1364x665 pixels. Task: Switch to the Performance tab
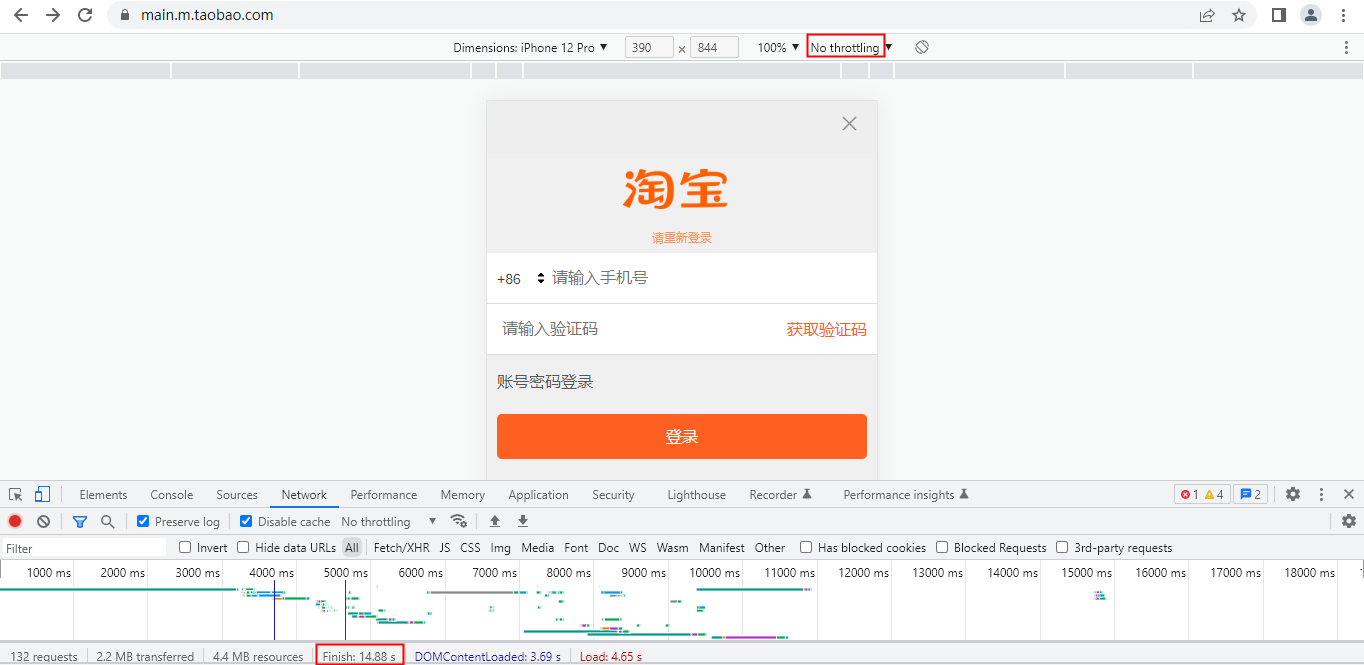click(x=384, y=494)
